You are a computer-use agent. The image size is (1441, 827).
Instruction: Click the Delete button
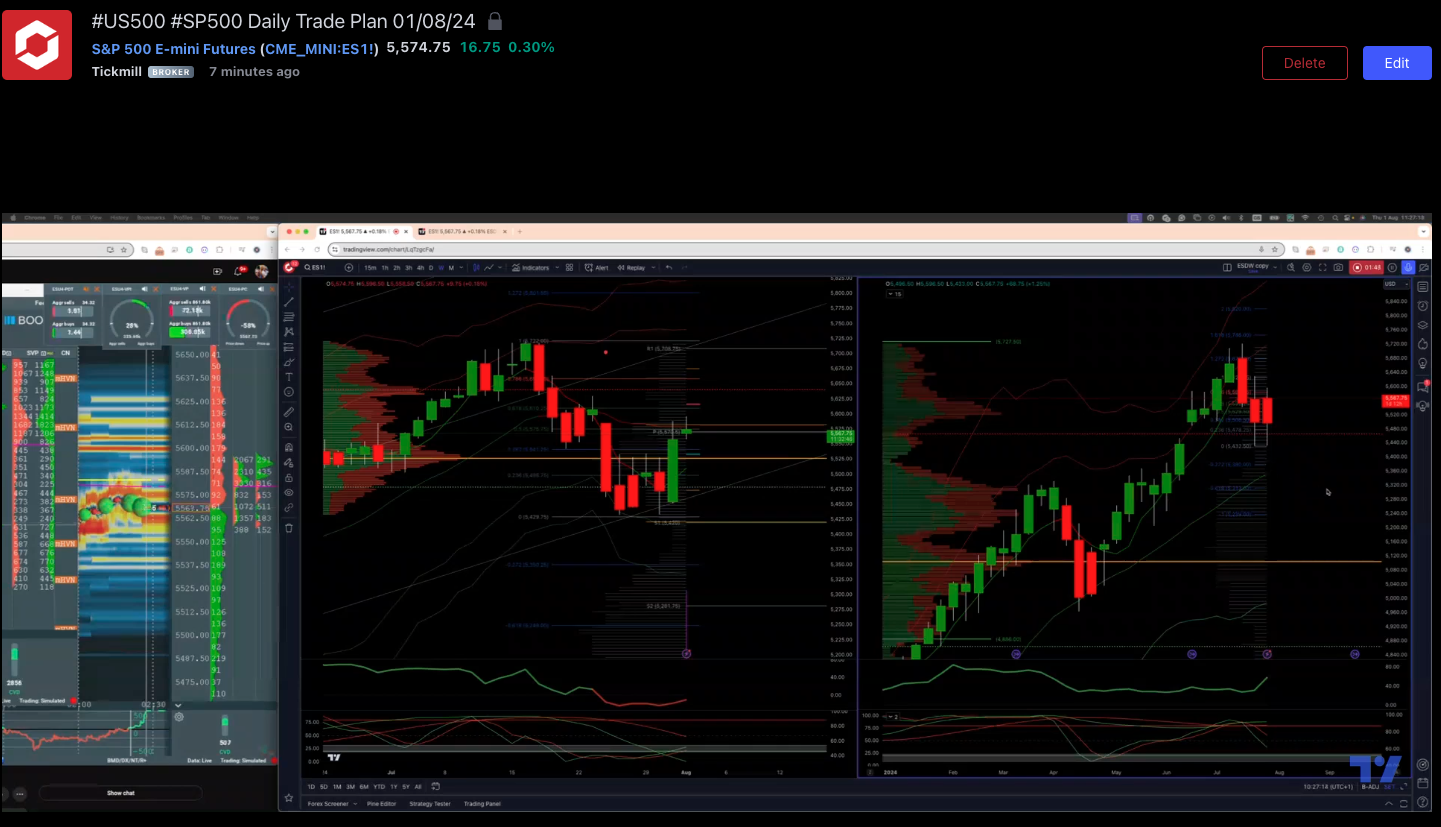(1305, 63)
